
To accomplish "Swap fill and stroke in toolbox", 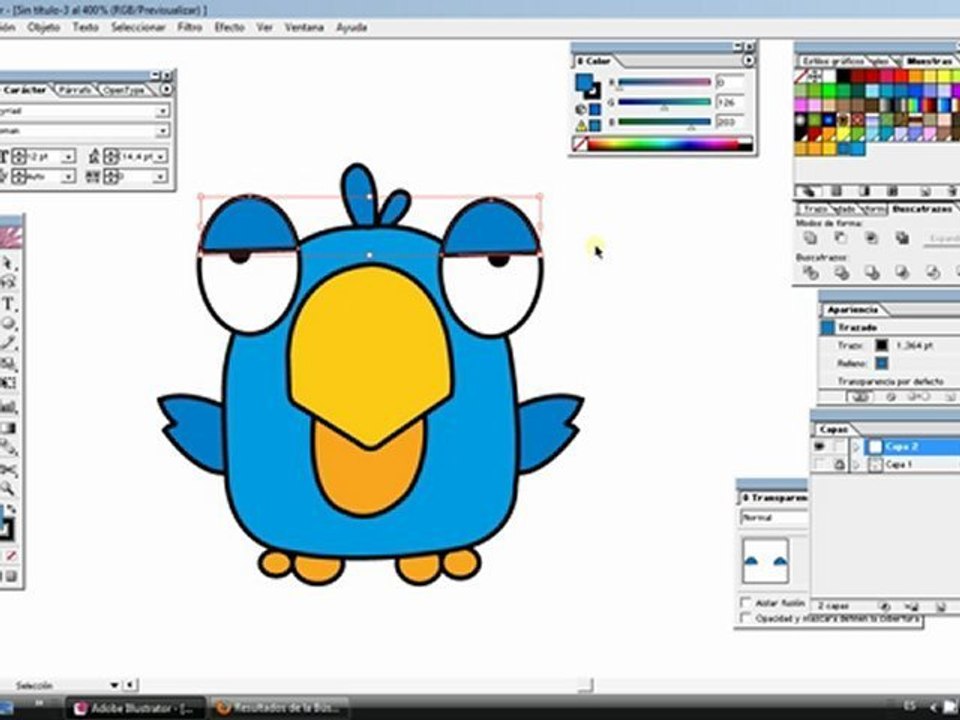I will point(12,509).
